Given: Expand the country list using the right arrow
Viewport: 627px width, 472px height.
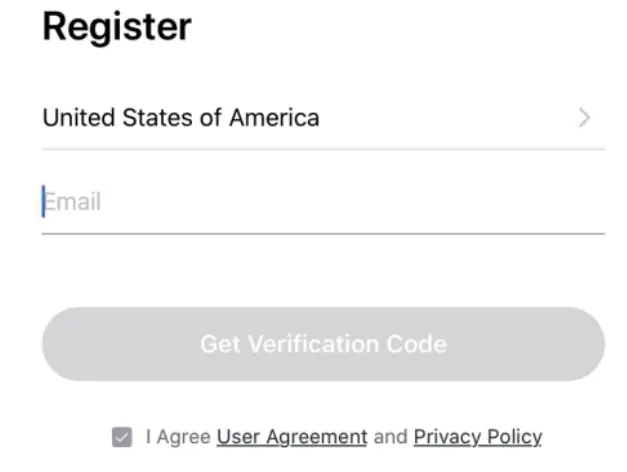Looking at the screenshot, I should [585, 118].
